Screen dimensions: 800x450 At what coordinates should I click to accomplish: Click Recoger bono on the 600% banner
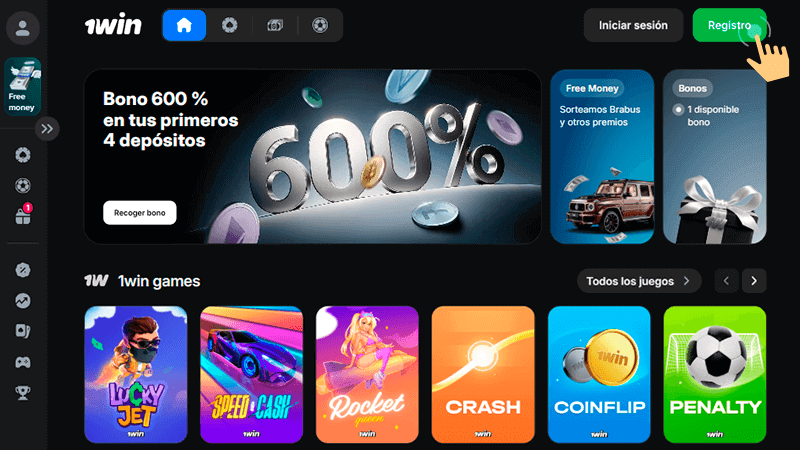[140, 213]
